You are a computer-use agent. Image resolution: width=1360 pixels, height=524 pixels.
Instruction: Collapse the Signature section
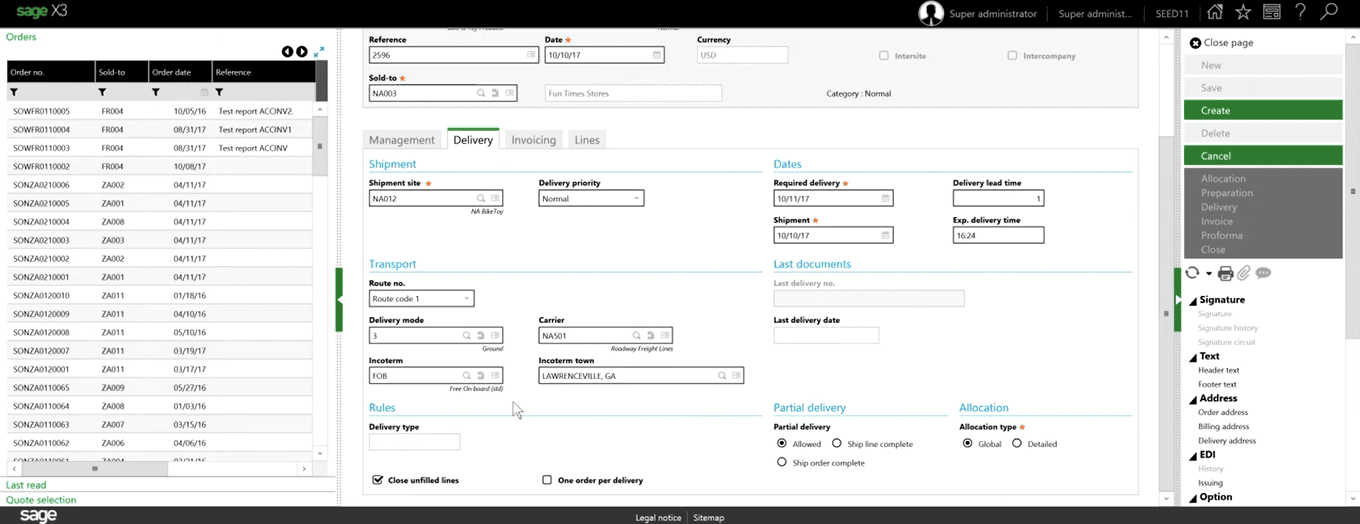[x=1193, y=300]
